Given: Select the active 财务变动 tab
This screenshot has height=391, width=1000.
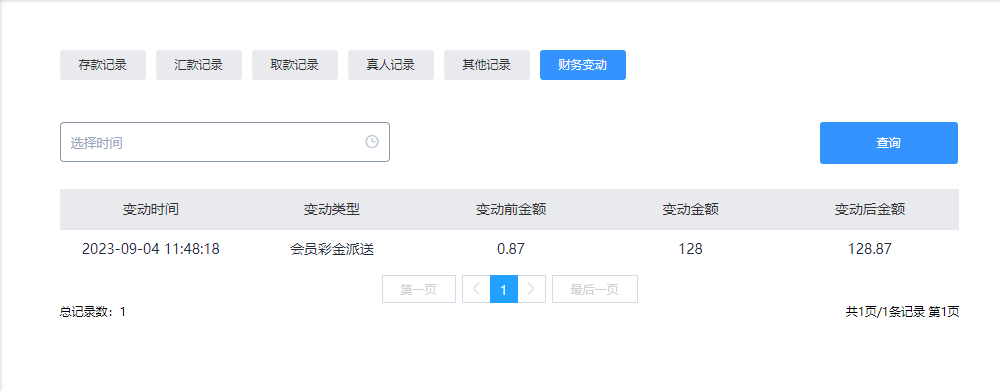Looking at the screenshot, I should 583,65.
